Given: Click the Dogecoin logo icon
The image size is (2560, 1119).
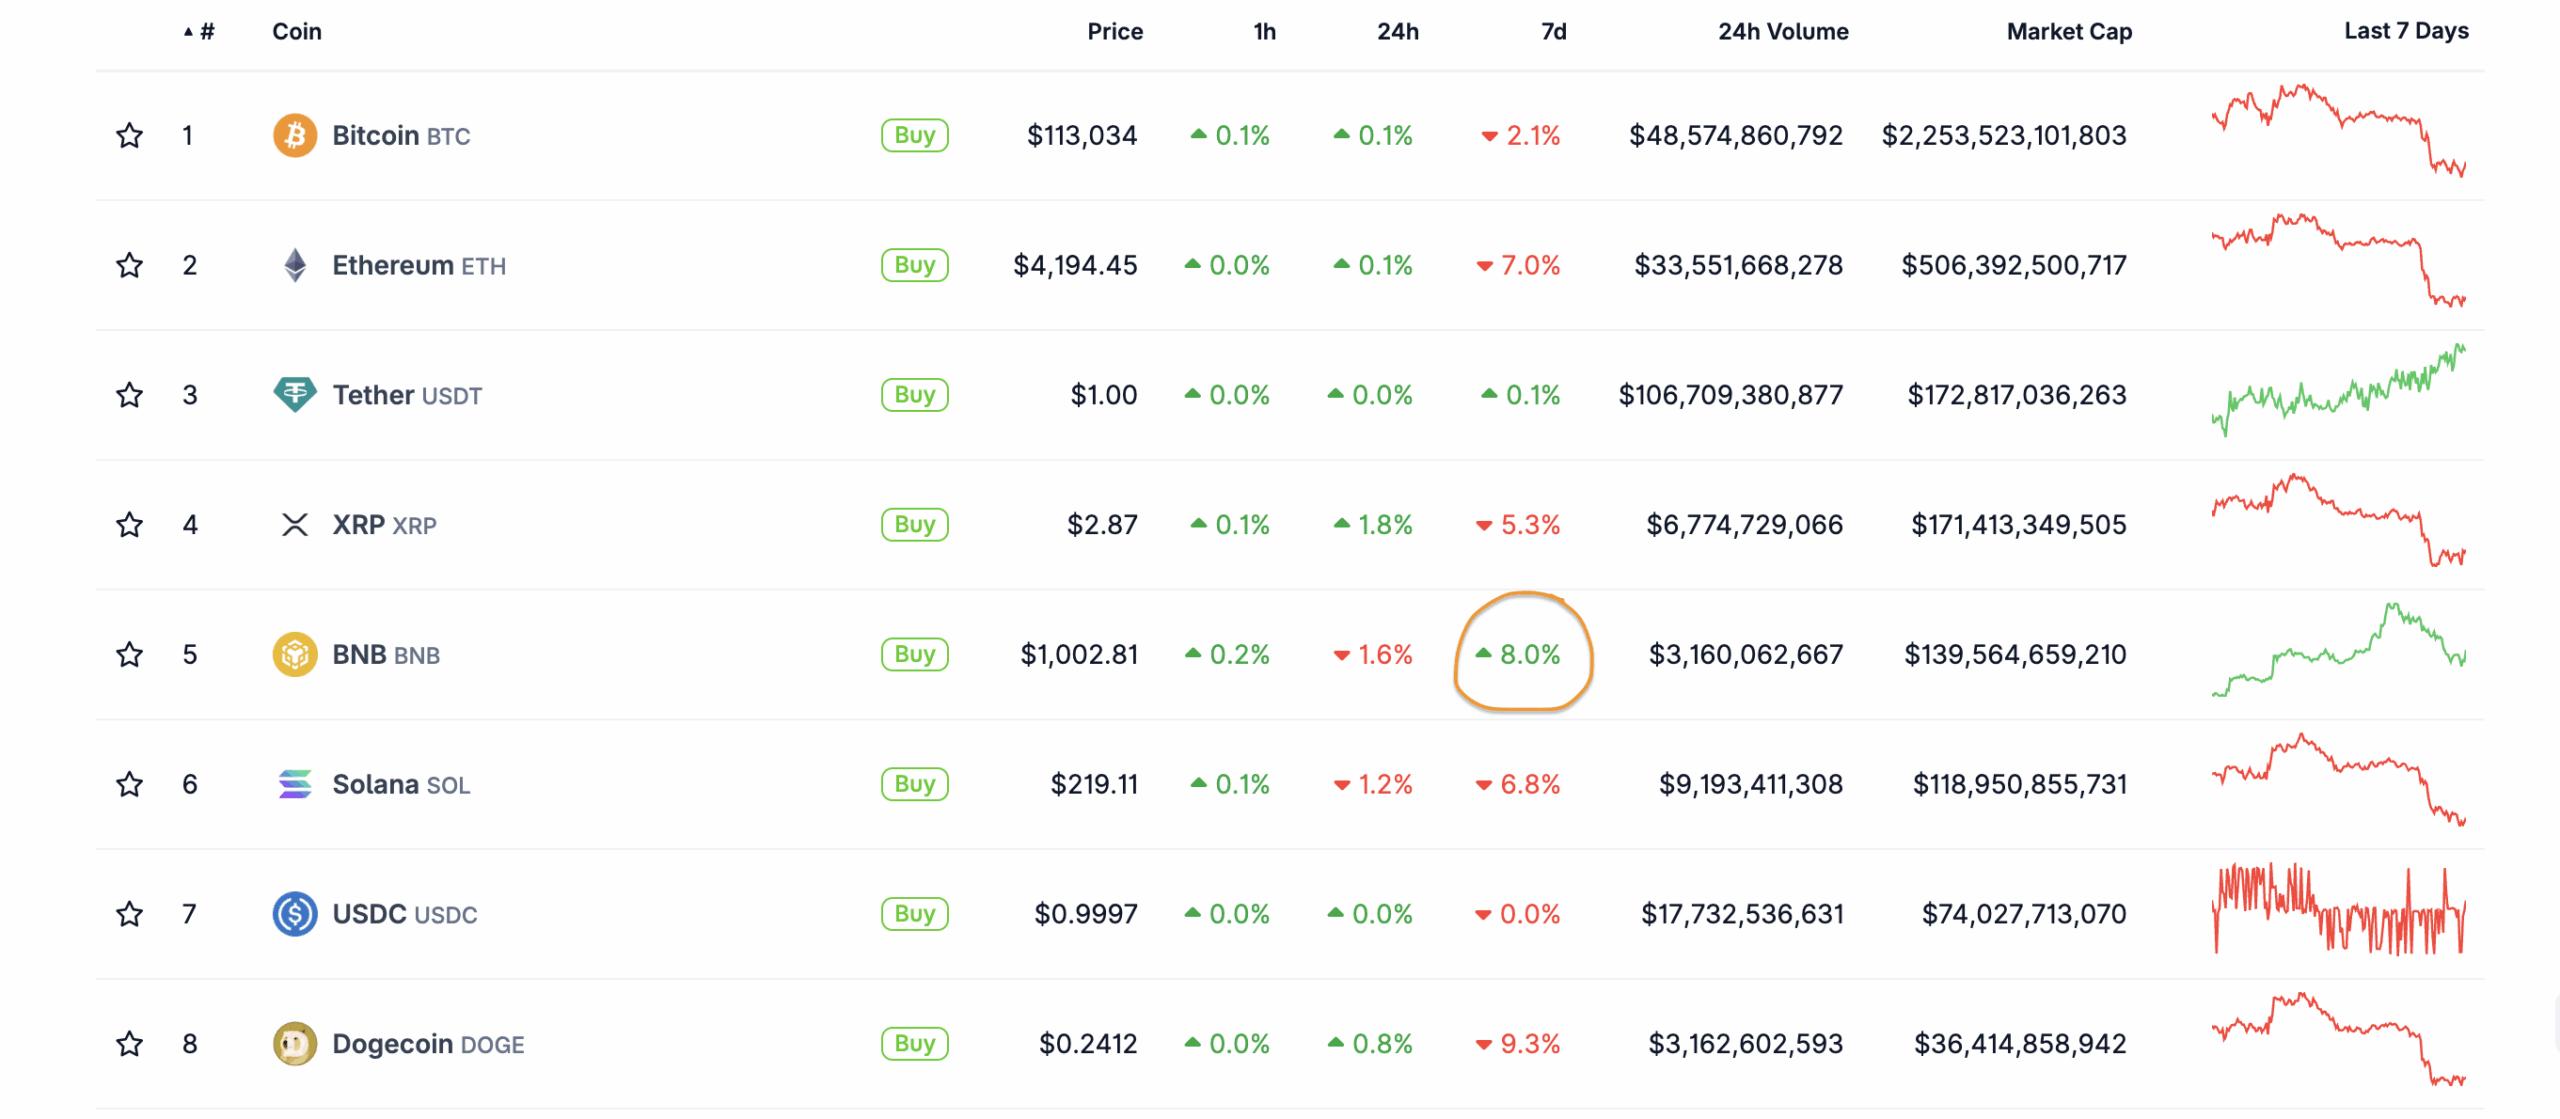Looking at the screenshot, I should coord(294,1044).
